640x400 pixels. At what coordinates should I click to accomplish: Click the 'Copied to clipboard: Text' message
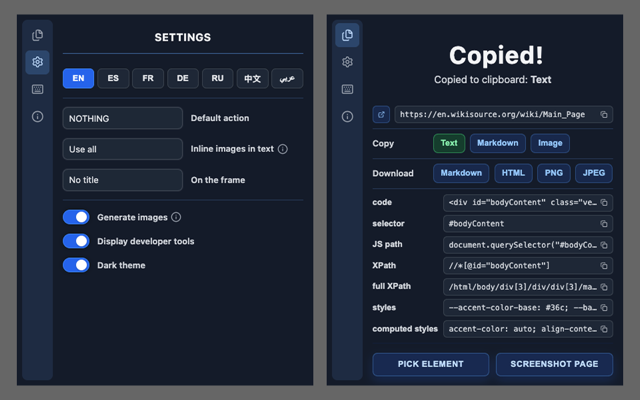pyautogui.click(x=493, y=80)
